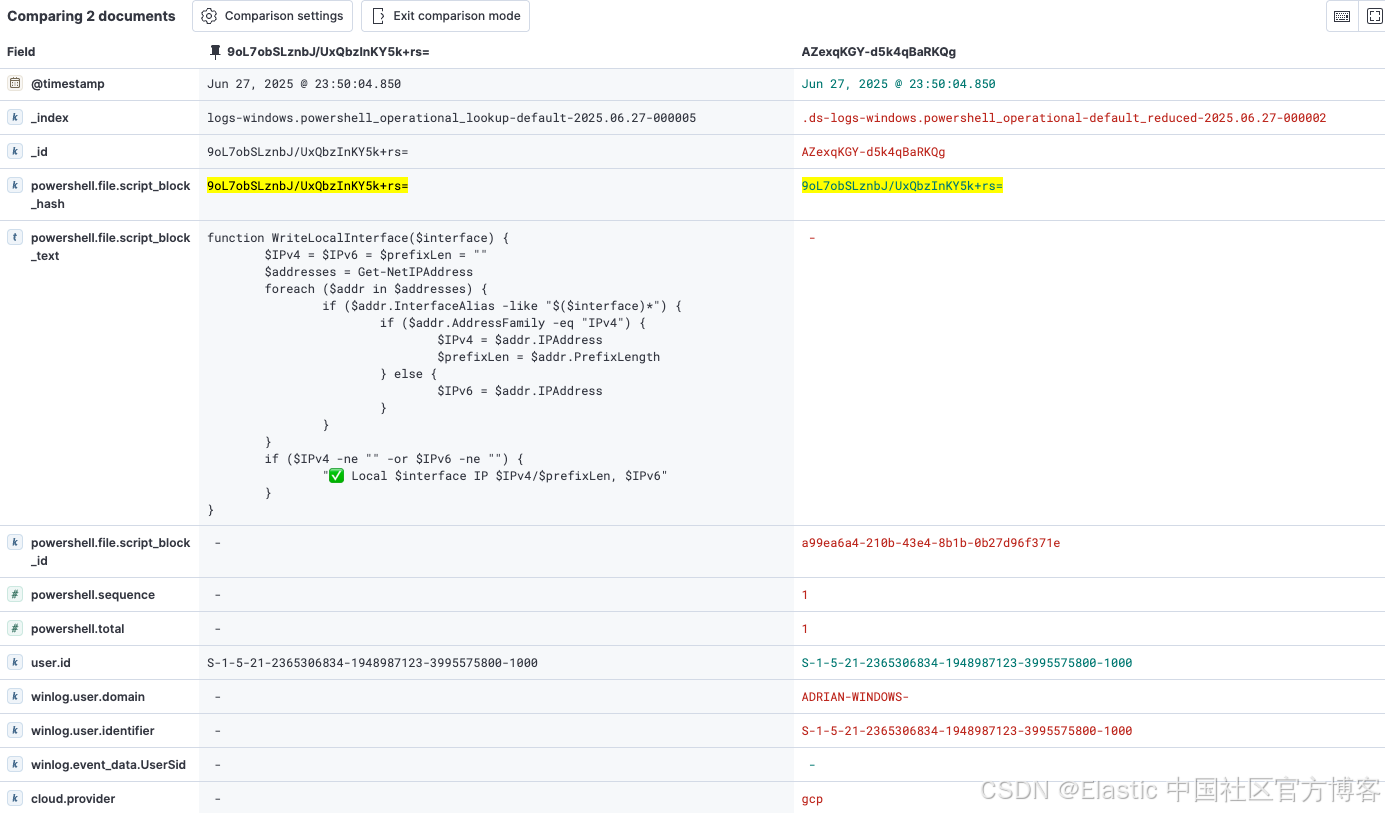Click powershell.sequence field name
Screen dimensions: 1385x813
tap(93, 595)
